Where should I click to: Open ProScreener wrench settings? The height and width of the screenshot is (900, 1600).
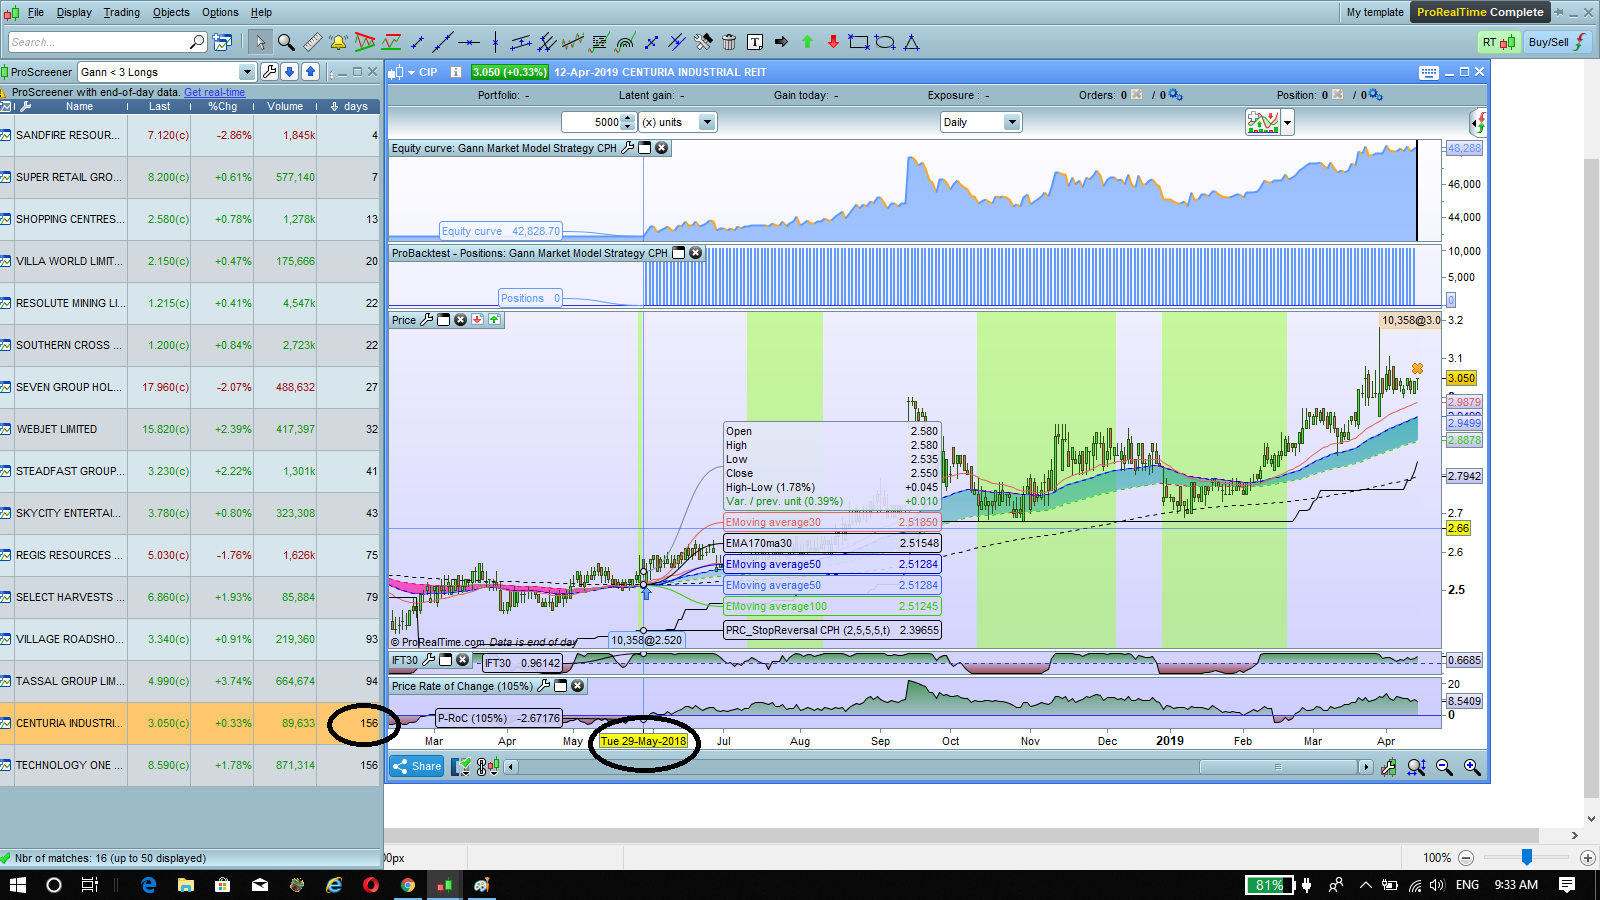pyautogui.click(x=269, y=72)
